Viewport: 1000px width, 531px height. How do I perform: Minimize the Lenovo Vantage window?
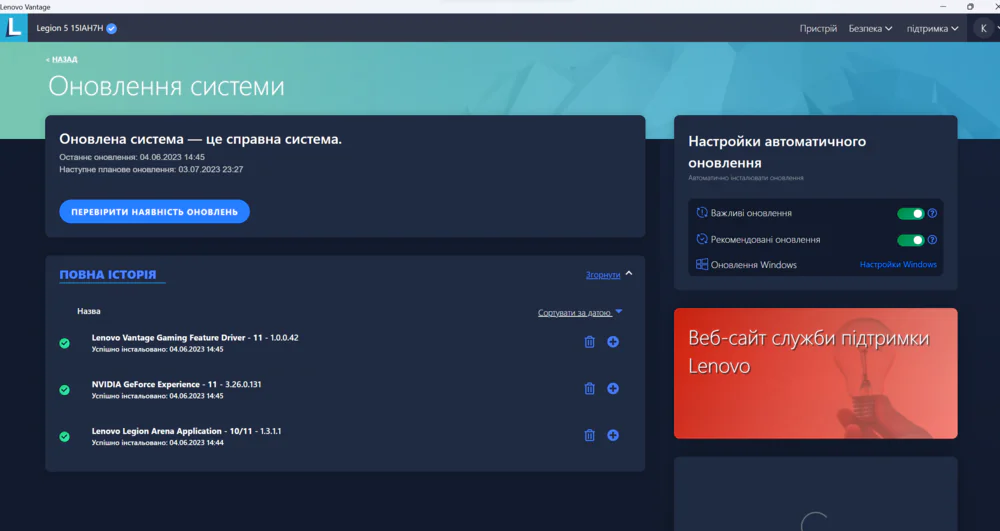(943, 6)
